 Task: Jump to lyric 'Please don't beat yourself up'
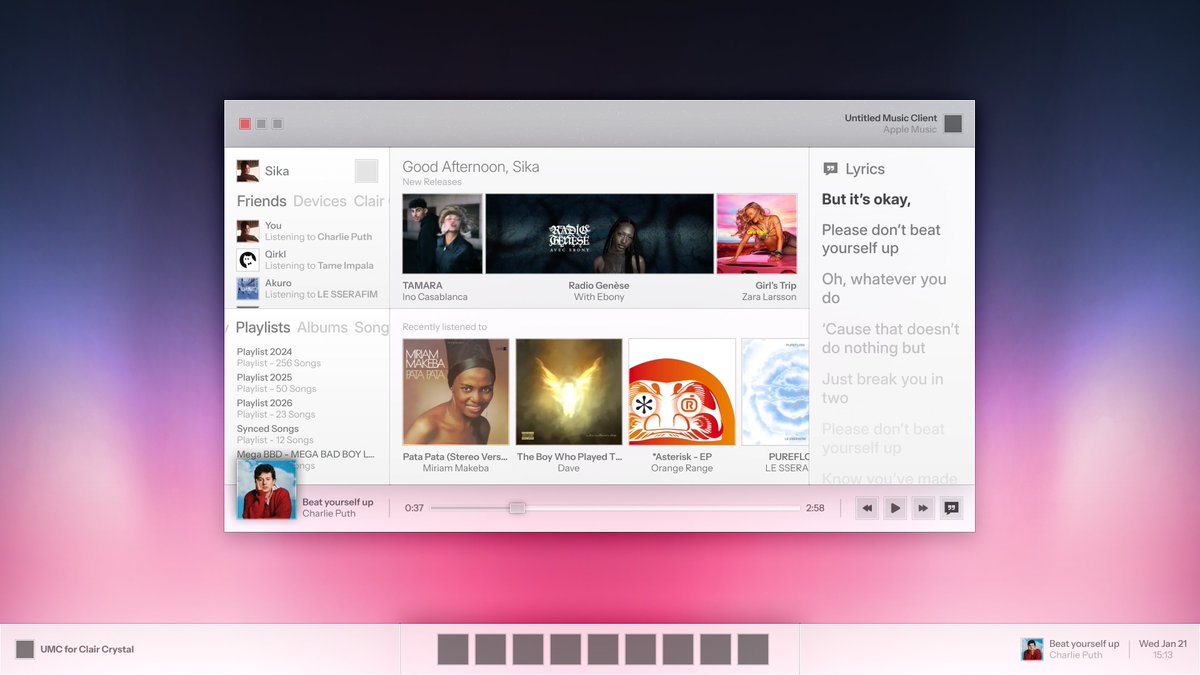coord(881,239)
